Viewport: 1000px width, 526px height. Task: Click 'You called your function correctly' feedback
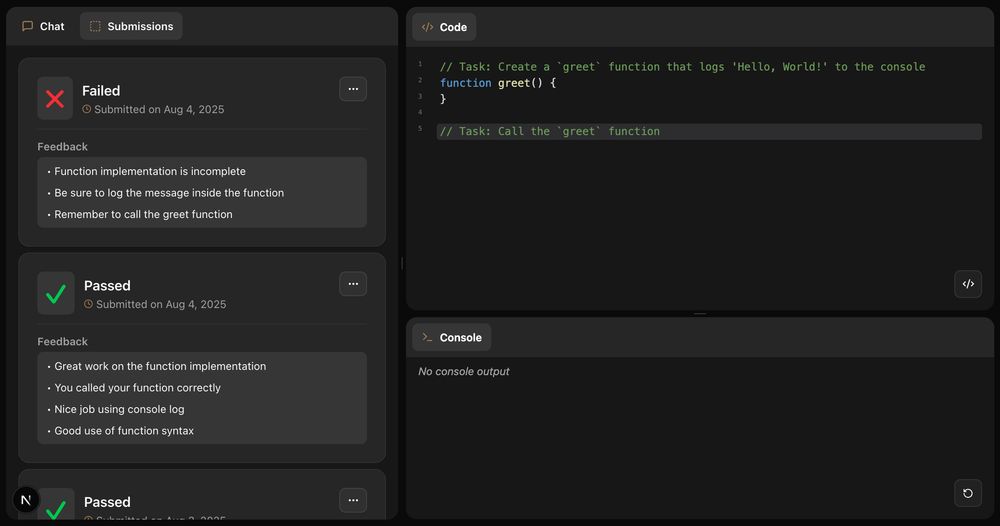tap(137, 388)
